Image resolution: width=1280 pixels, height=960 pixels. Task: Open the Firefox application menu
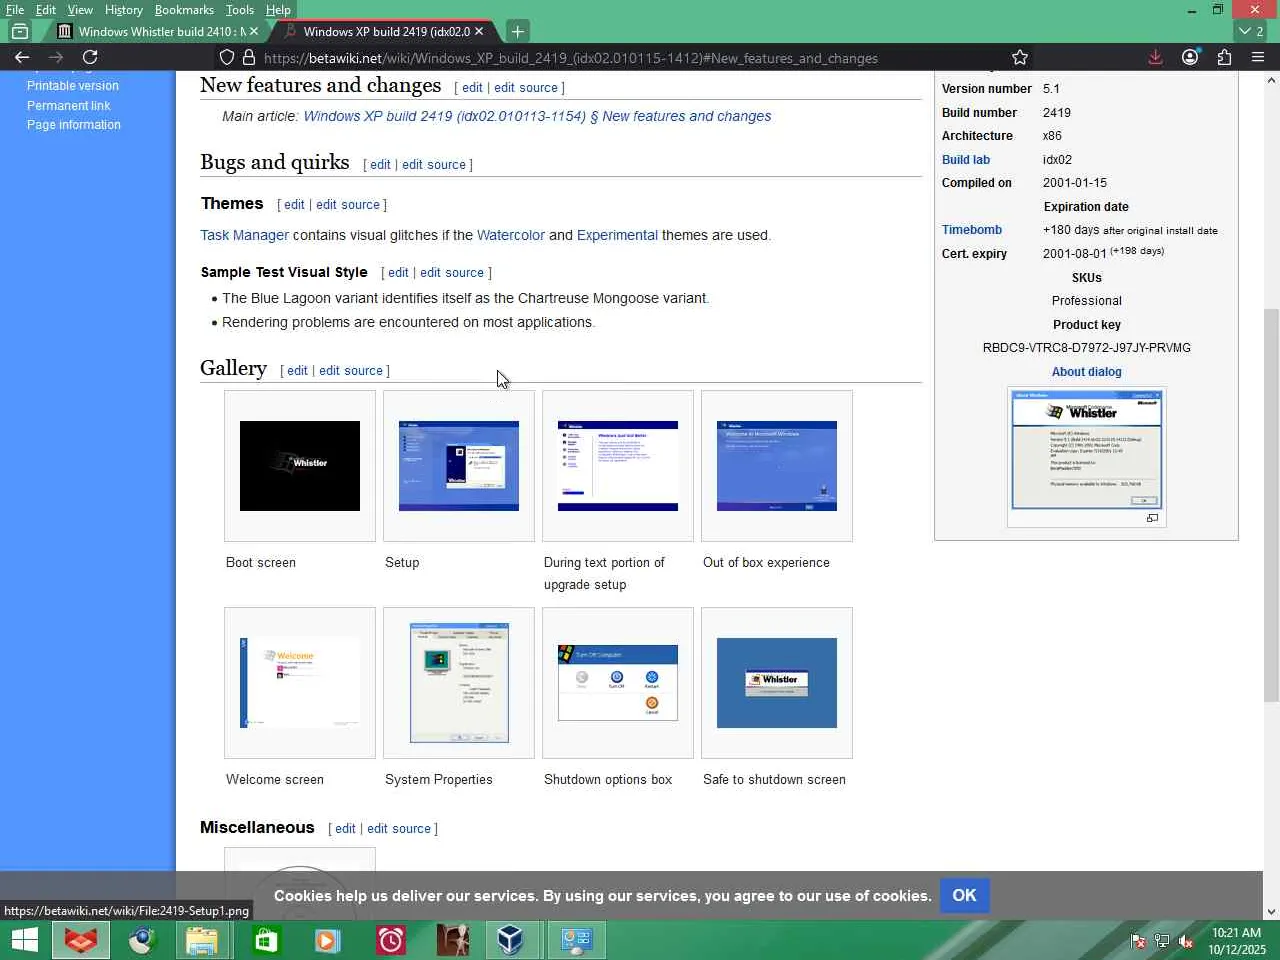(1258, 58)
